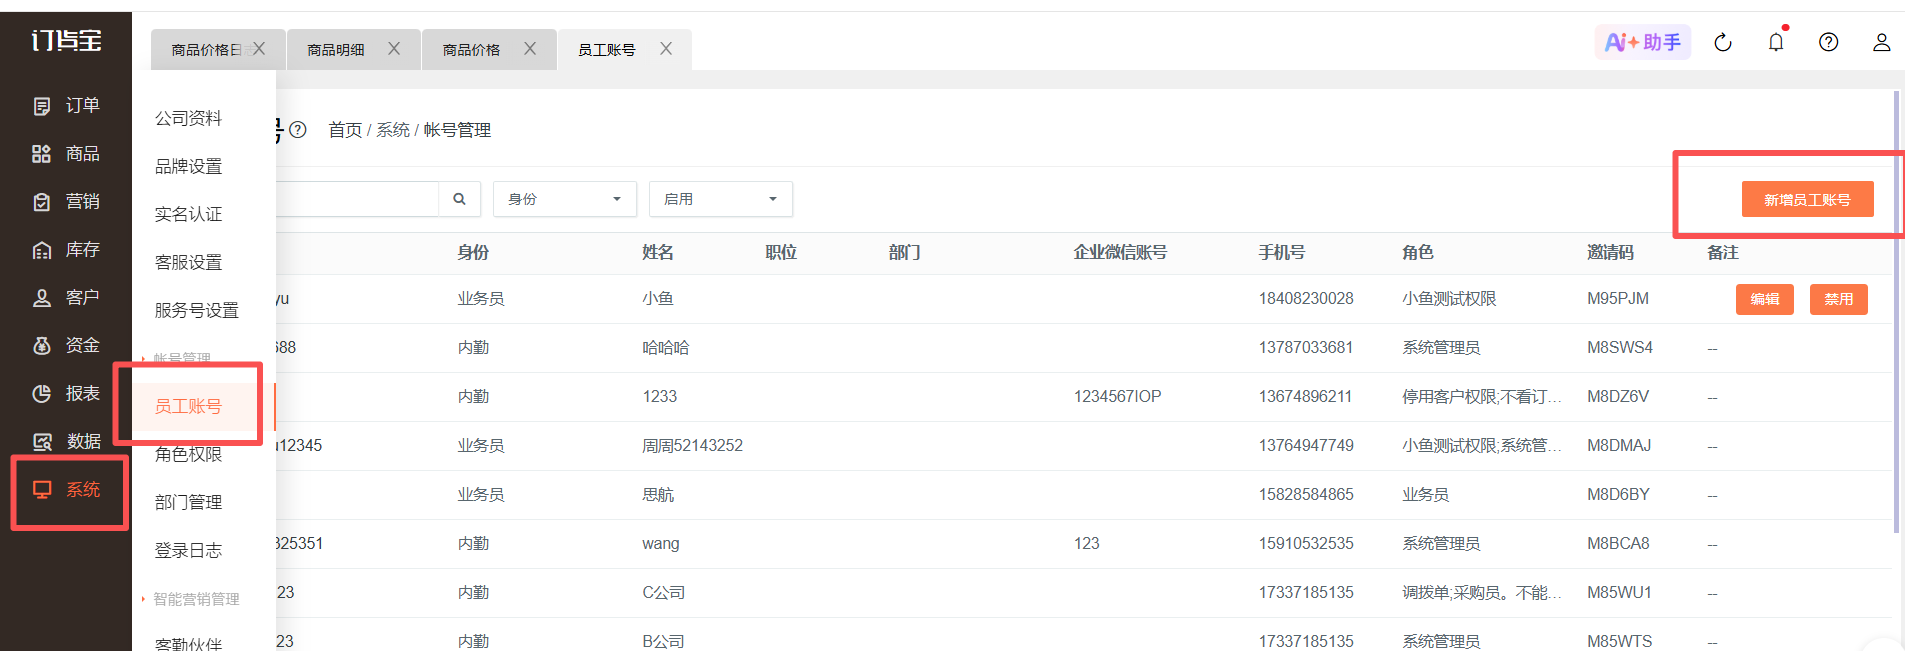The image size is (1905, 651).
Task: Select 员工账号 in system menu
Action: (x=189, y=406)
